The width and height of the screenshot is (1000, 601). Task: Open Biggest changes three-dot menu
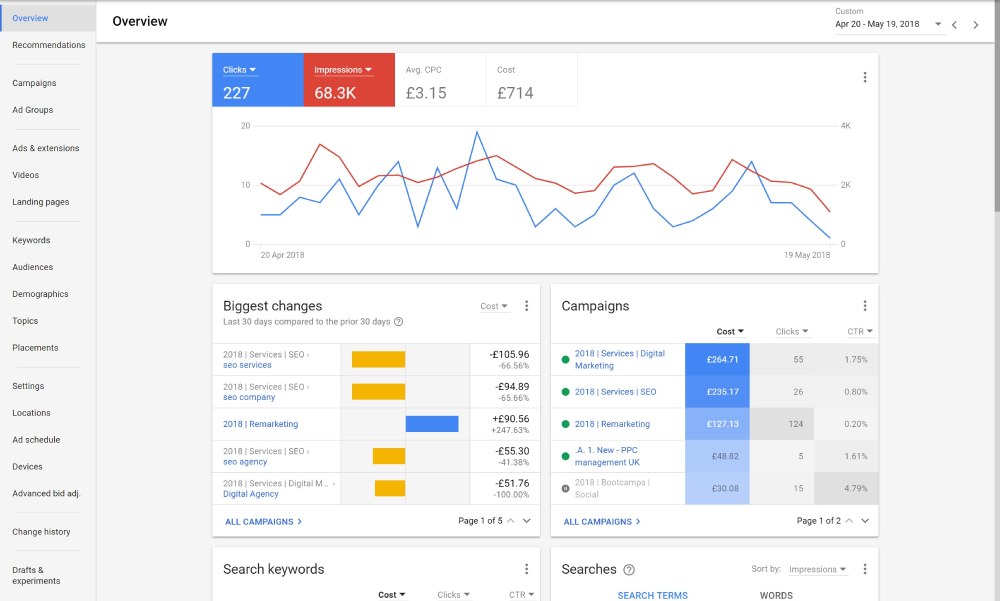[x=526, y=306]
